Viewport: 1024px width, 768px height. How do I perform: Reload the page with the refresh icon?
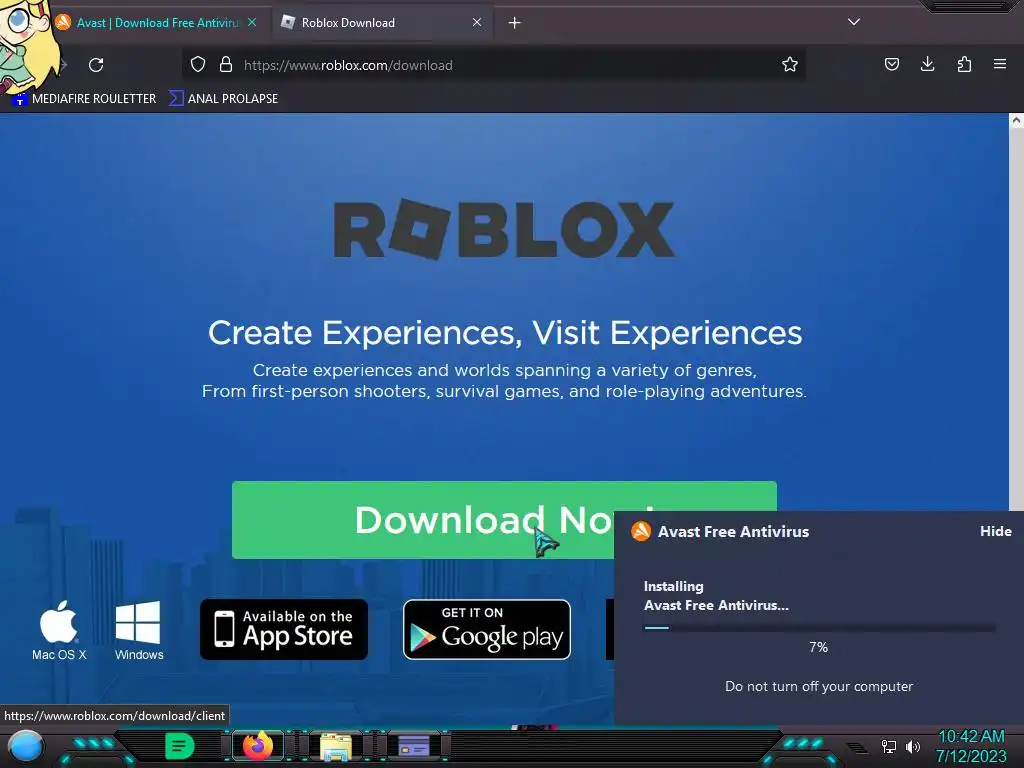point(96,65)
